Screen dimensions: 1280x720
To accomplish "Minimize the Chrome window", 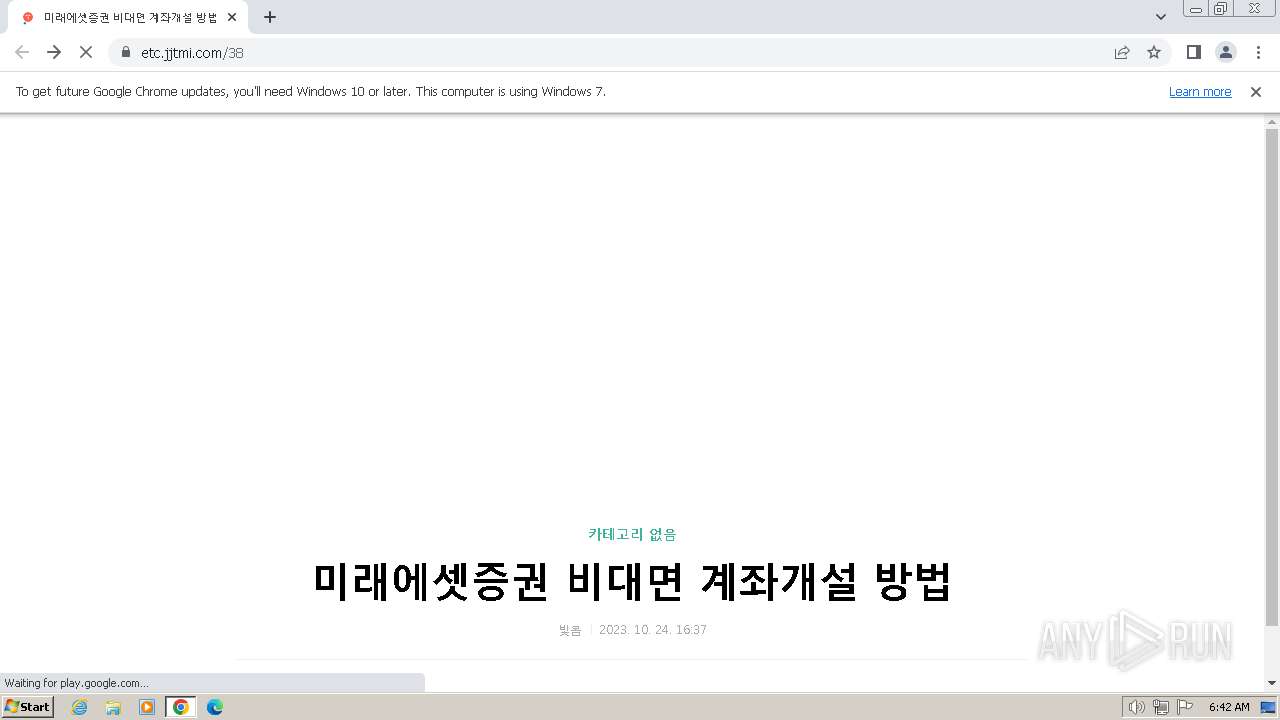I will [1195, 9].
